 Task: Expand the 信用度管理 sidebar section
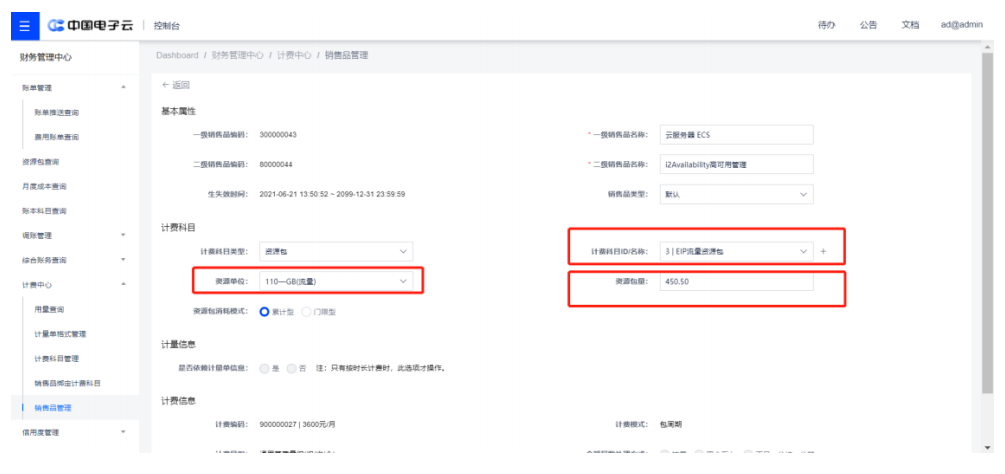tap(123, 433)
